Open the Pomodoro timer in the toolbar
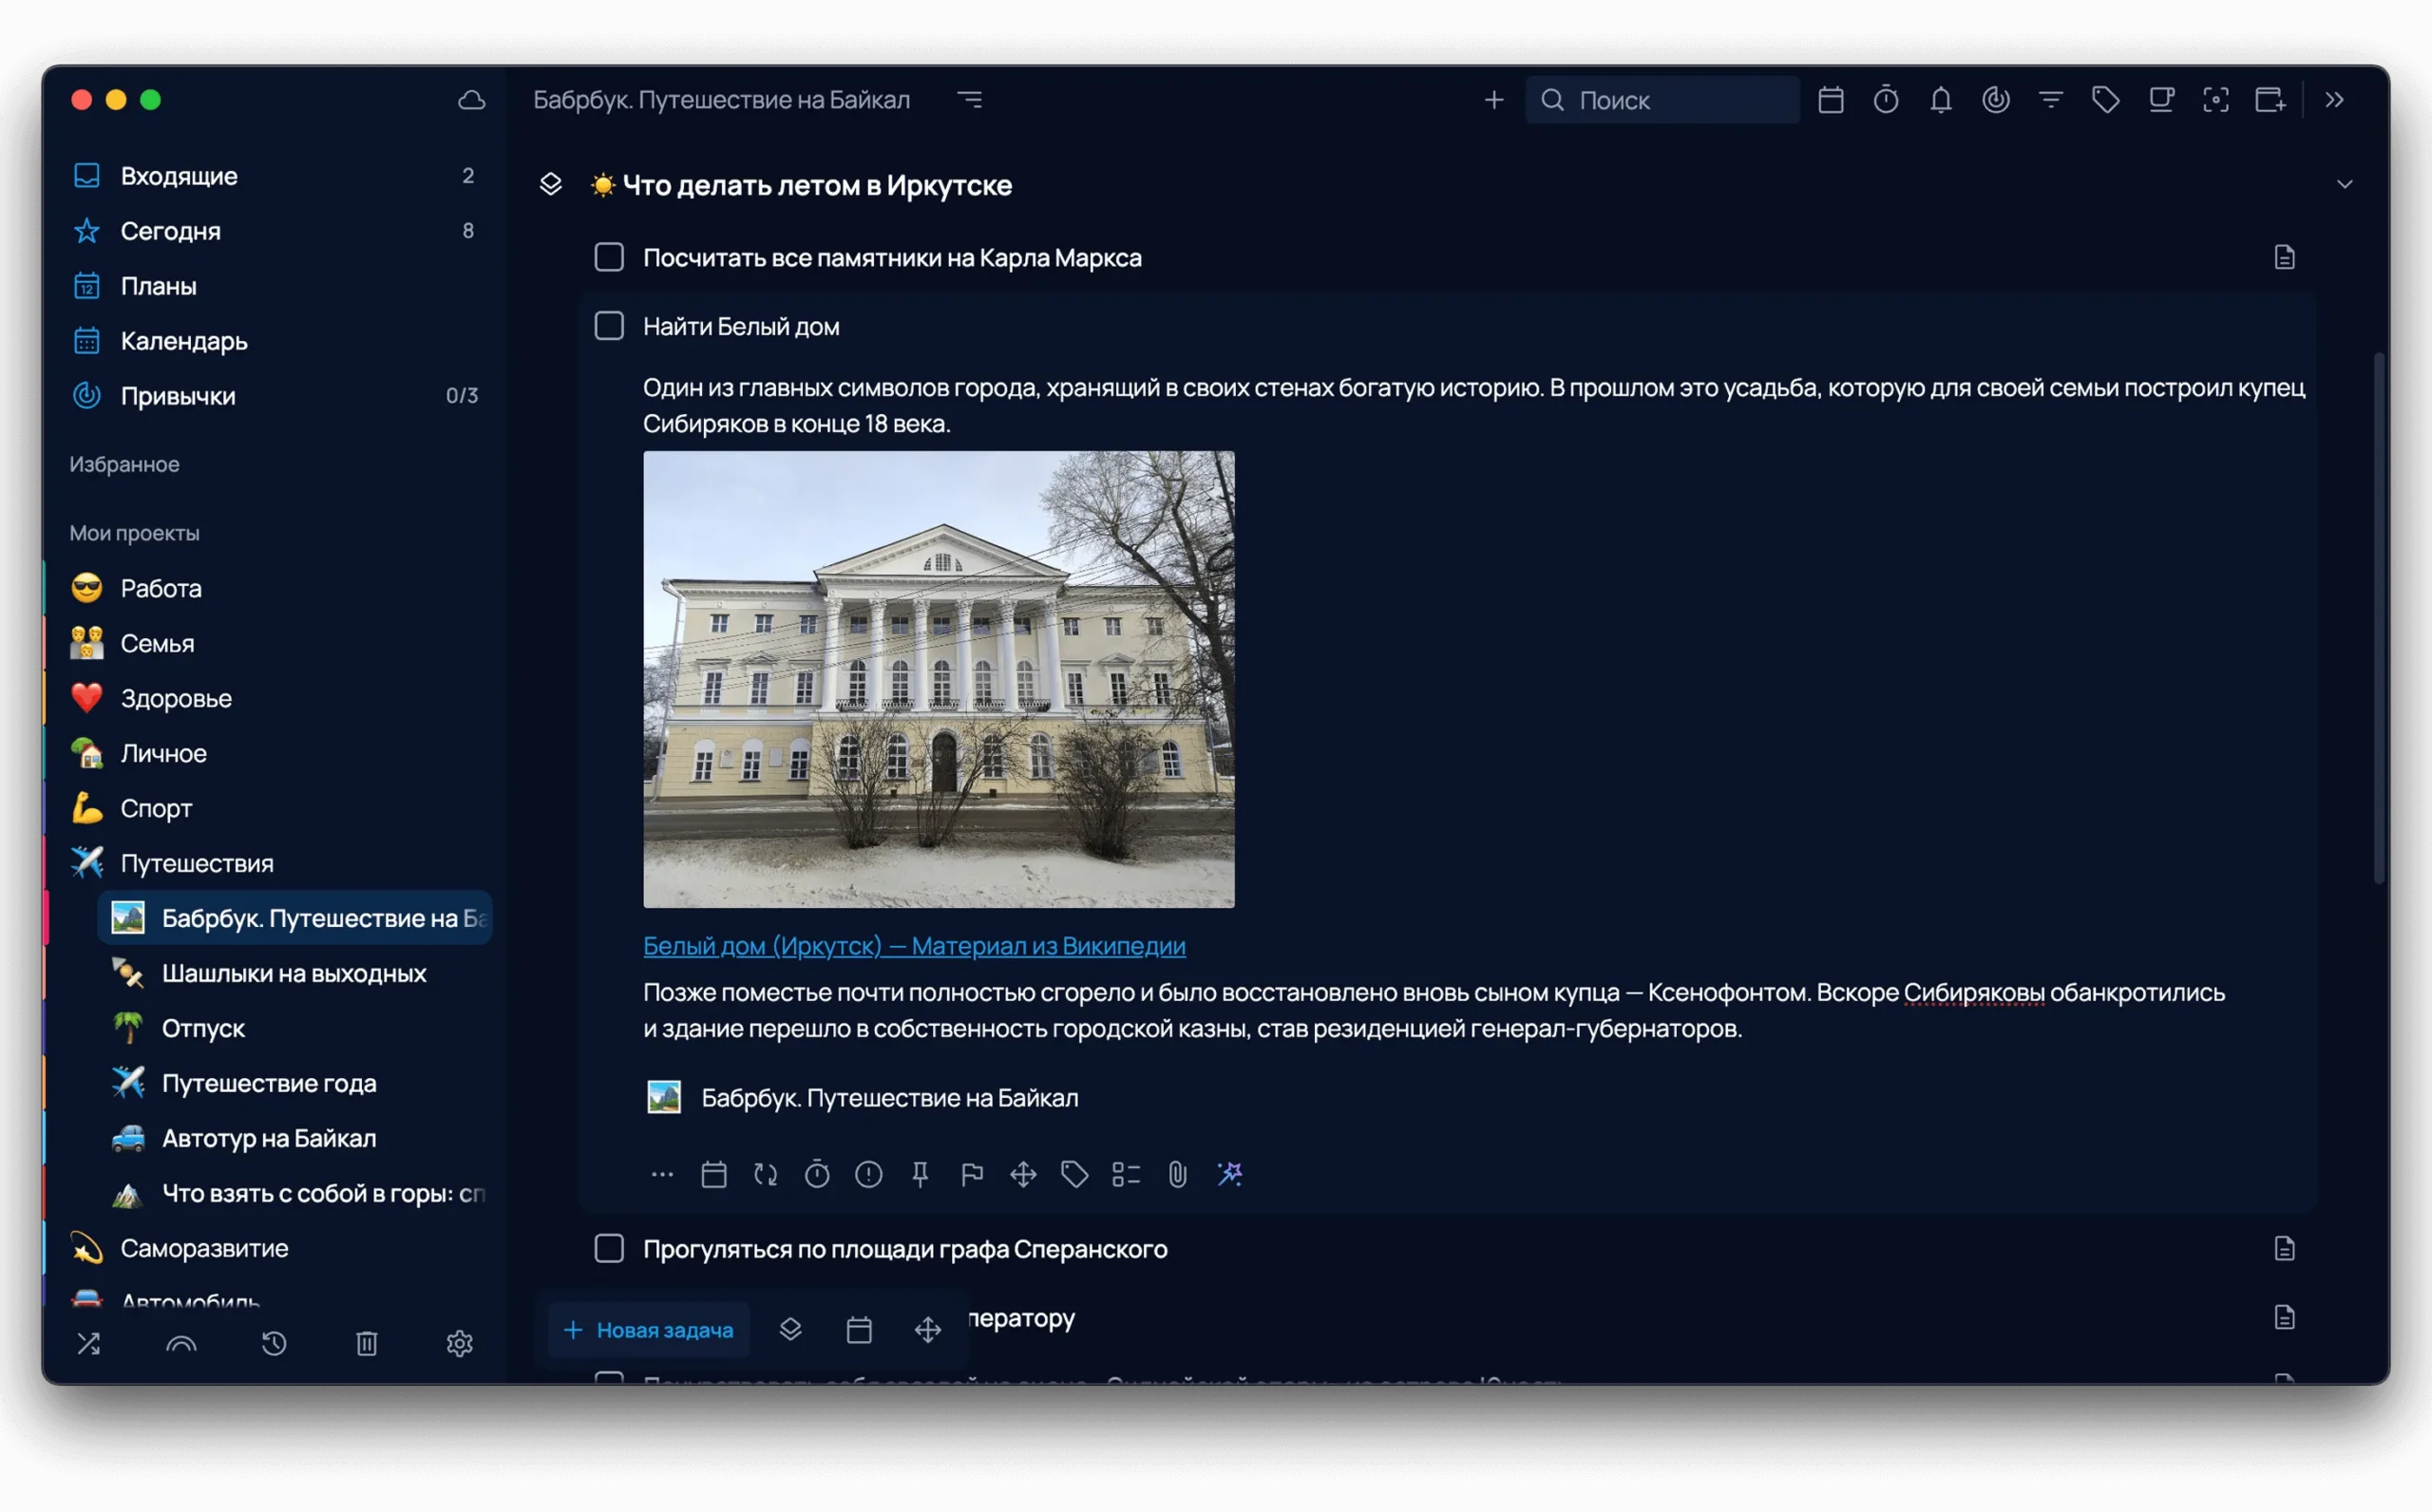2432x1512 pixels. [x=1886, y=99]
